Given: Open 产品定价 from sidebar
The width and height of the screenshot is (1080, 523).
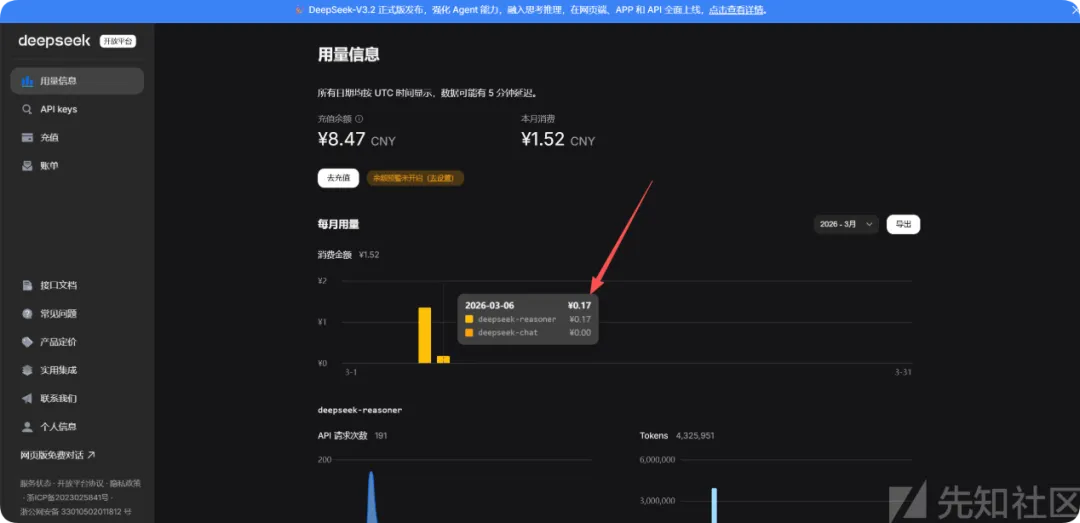Looking at the screenshot, I should point(77,342).
